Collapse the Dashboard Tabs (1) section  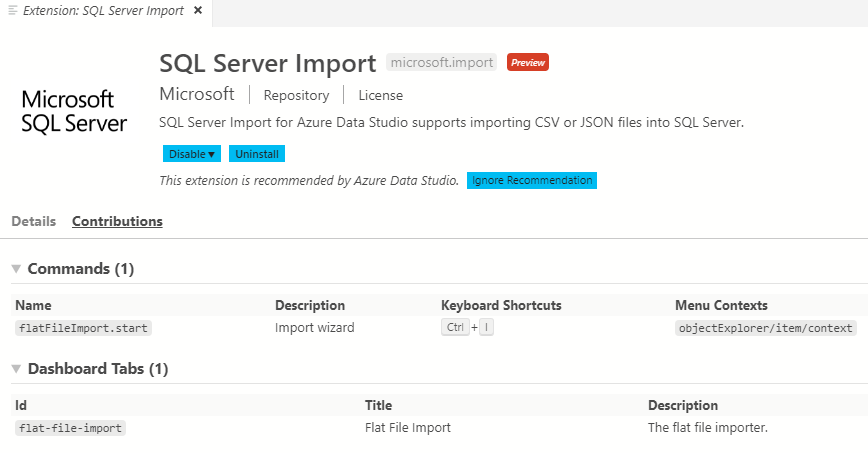tap(16, 369)
